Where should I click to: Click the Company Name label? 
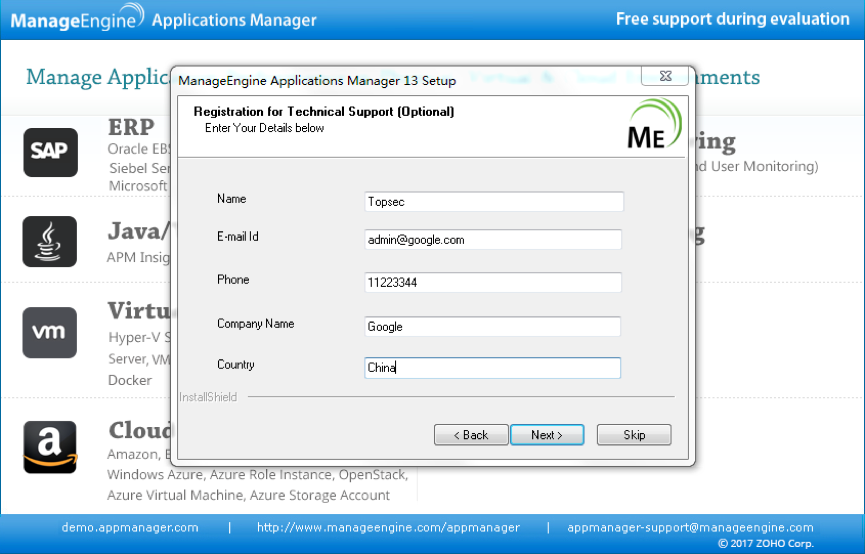click(x=255, y=324)
